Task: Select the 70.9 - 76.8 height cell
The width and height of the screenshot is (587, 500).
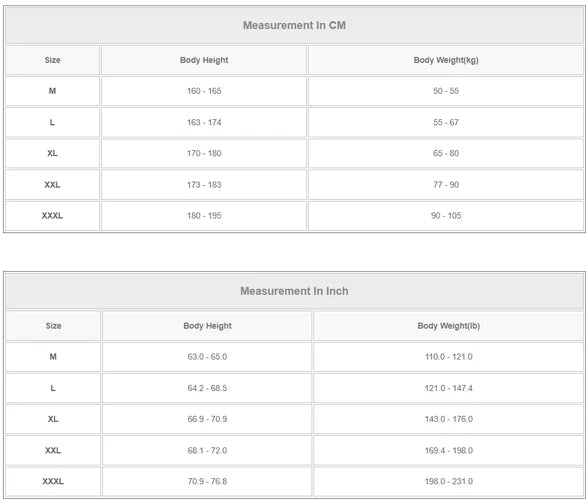Action: (x=207, y=481)
